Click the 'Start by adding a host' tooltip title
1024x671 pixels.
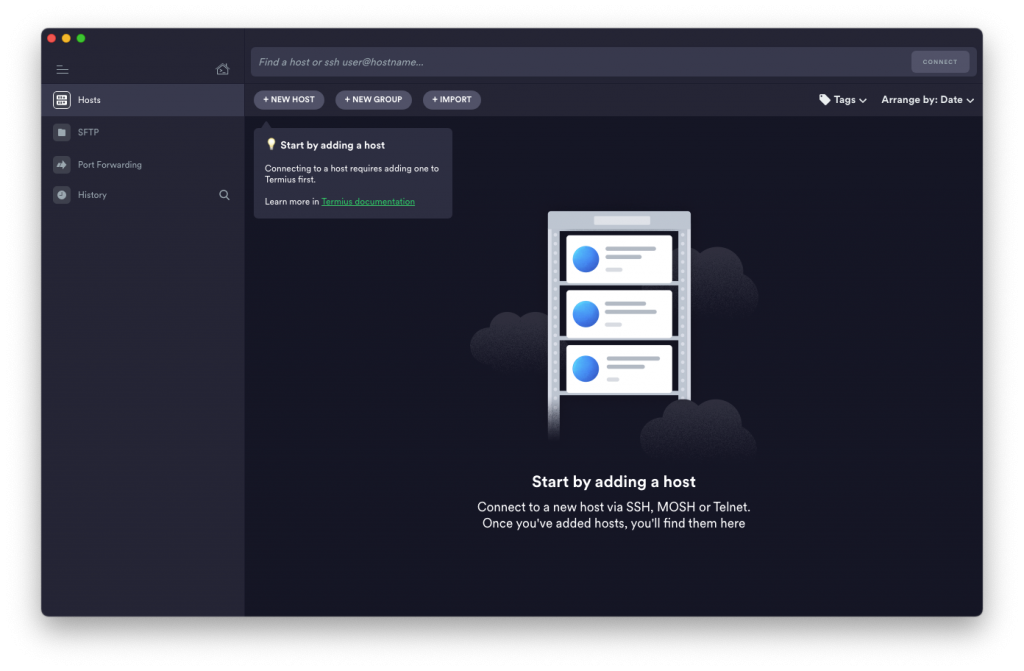tap(332, 145)
